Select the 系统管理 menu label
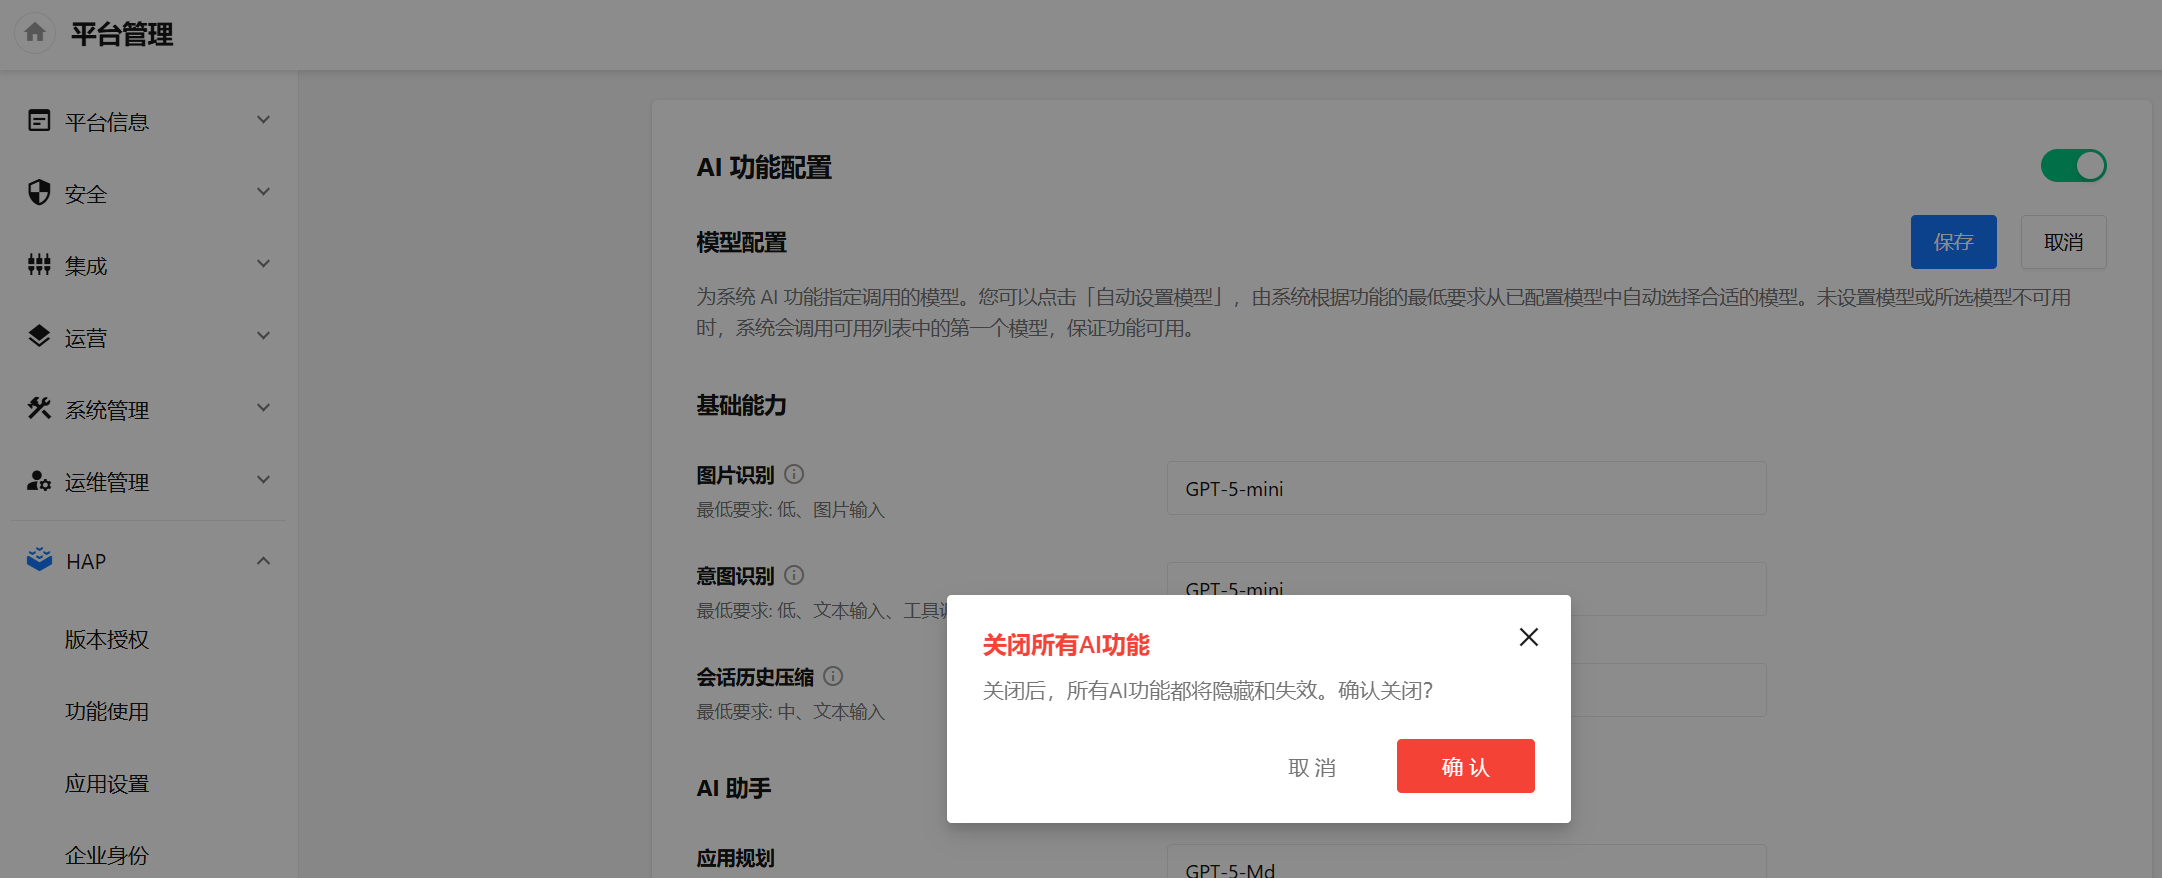The image size is (2162, 878). pos(107,410)
